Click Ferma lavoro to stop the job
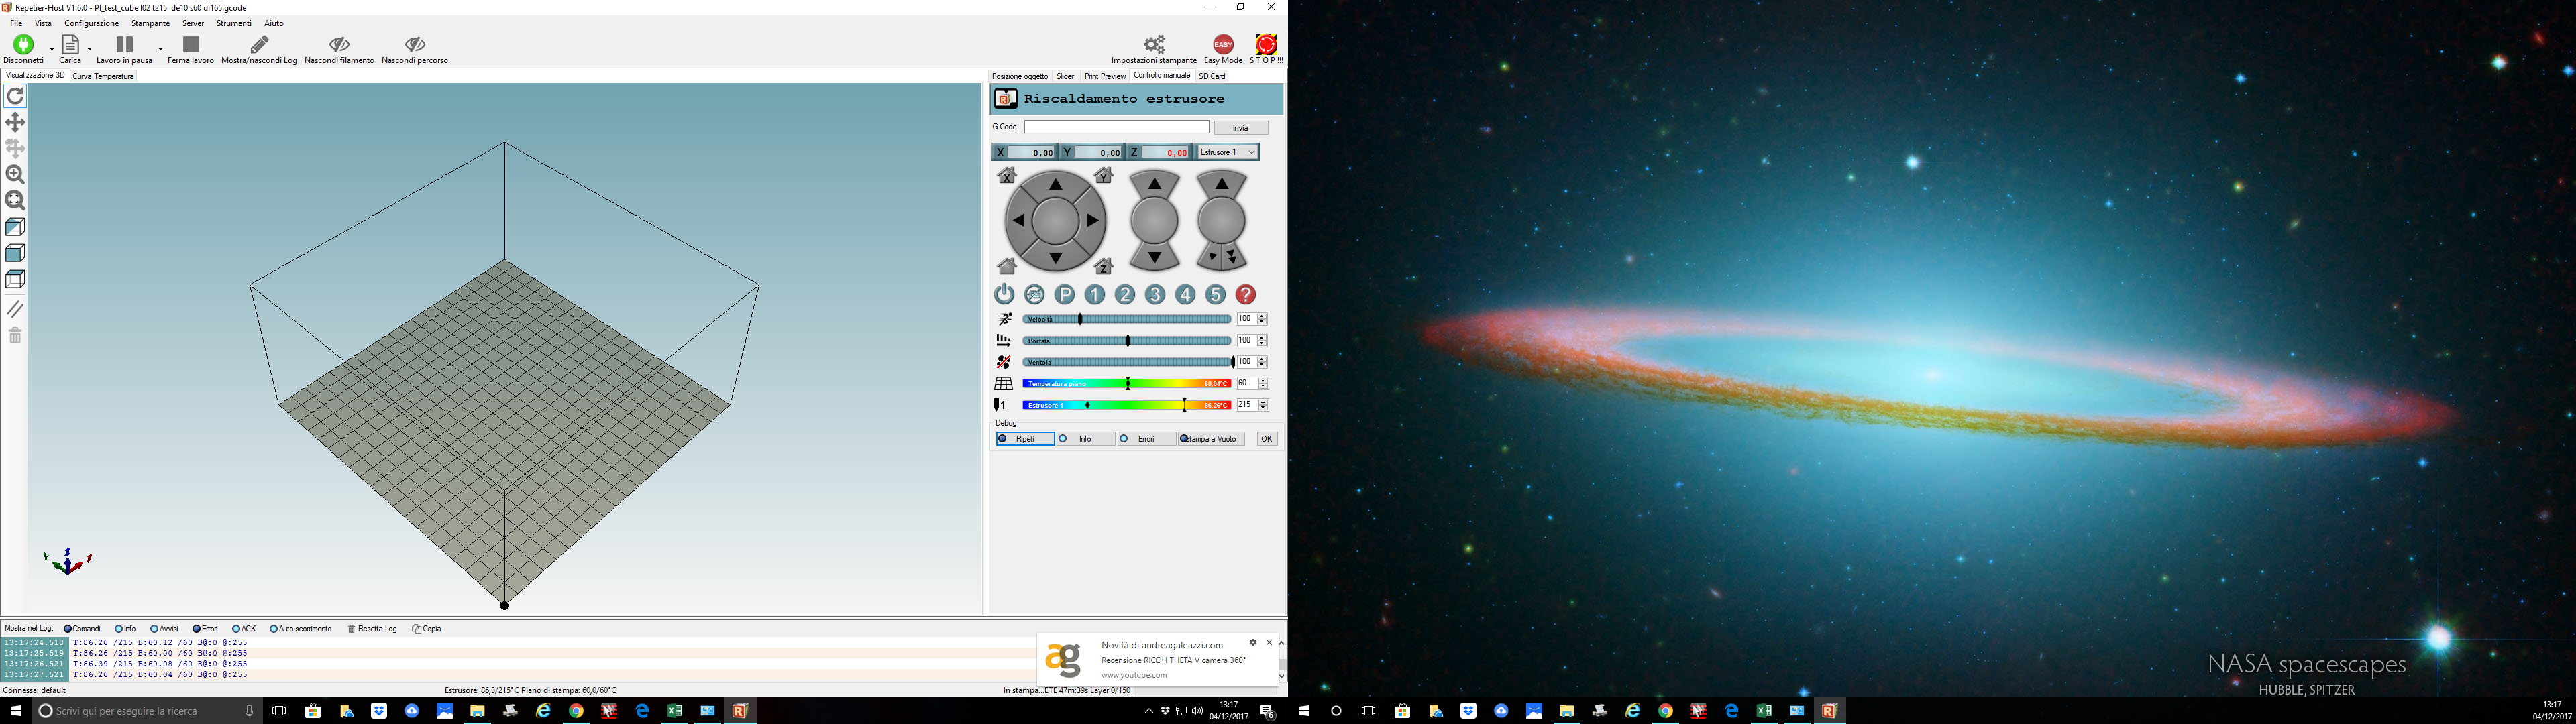2576x724 pixels. pyautogui.click(x=191, y=49)
